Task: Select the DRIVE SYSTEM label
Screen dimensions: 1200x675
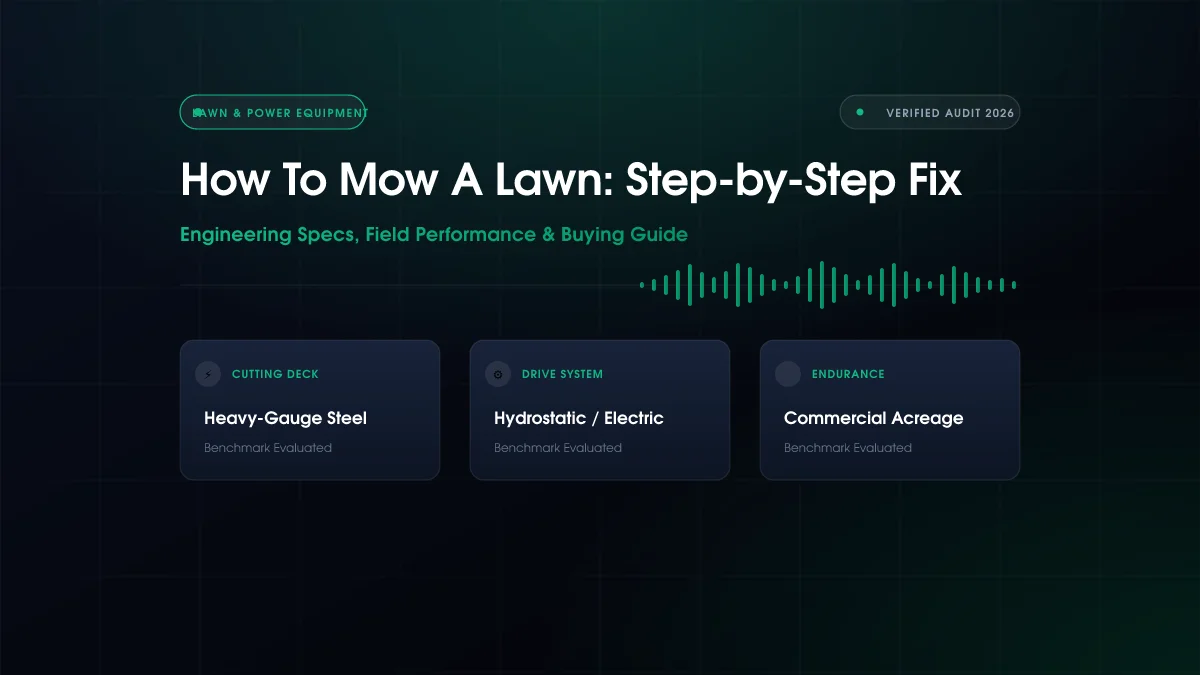Action: (x=562, y=374)
